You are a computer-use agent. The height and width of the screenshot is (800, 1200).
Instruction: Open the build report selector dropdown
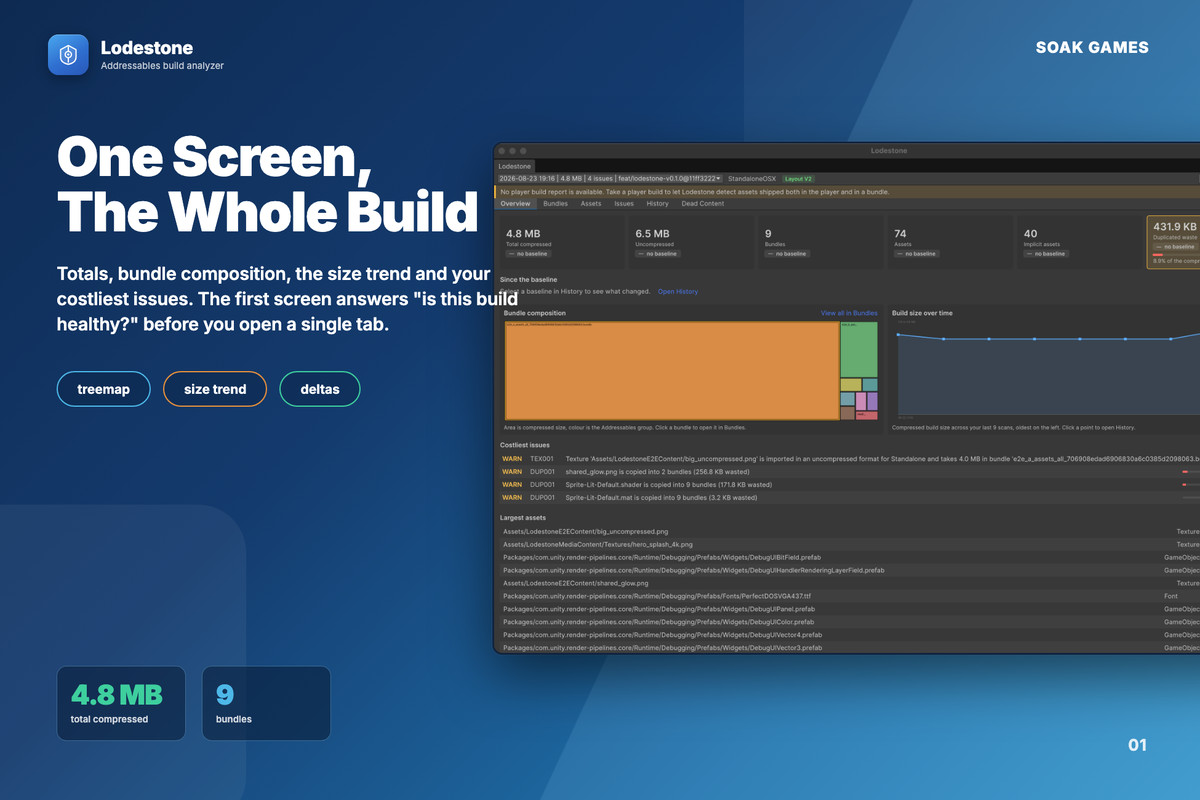610,178
